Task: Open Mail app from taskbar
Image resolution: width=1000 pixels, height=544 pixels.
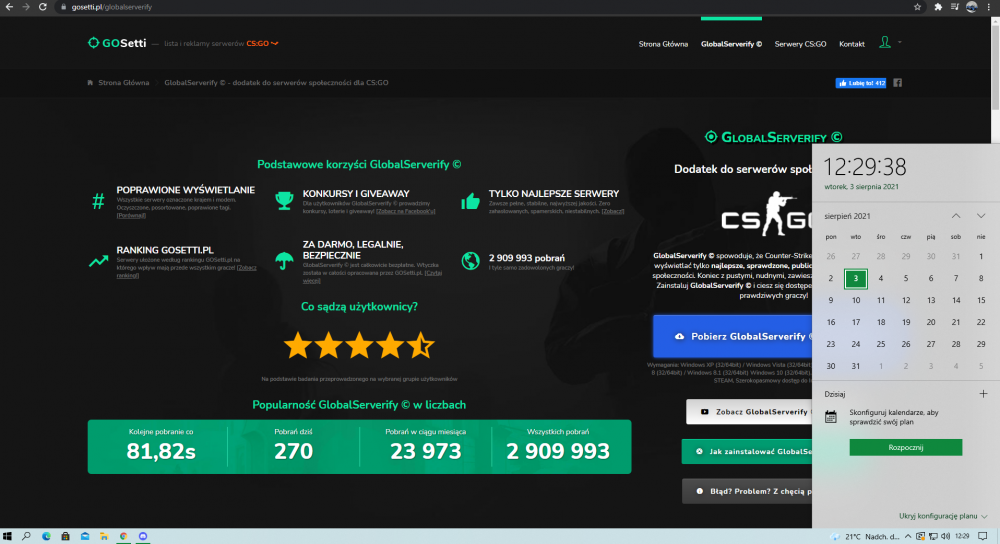Action: click(x=85, y=536)
